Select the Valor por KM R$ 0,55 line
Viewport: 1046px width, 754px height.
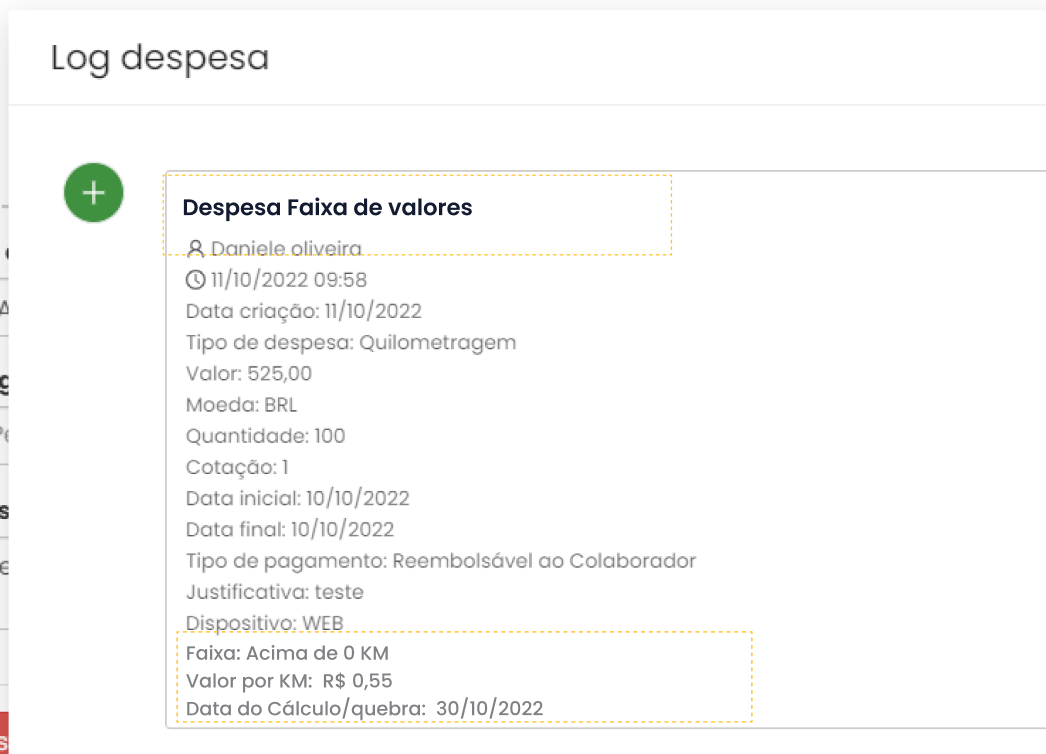pos(290,681)
